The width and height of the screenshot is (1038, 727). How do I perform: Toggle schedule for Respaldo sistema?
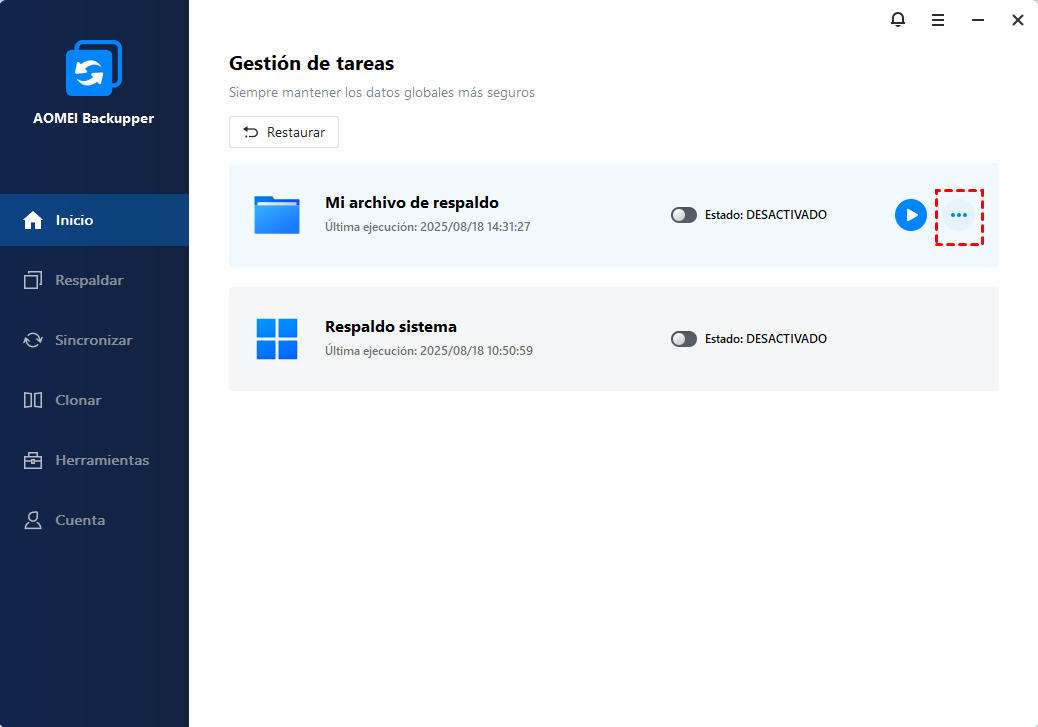[x=684, y=339]
